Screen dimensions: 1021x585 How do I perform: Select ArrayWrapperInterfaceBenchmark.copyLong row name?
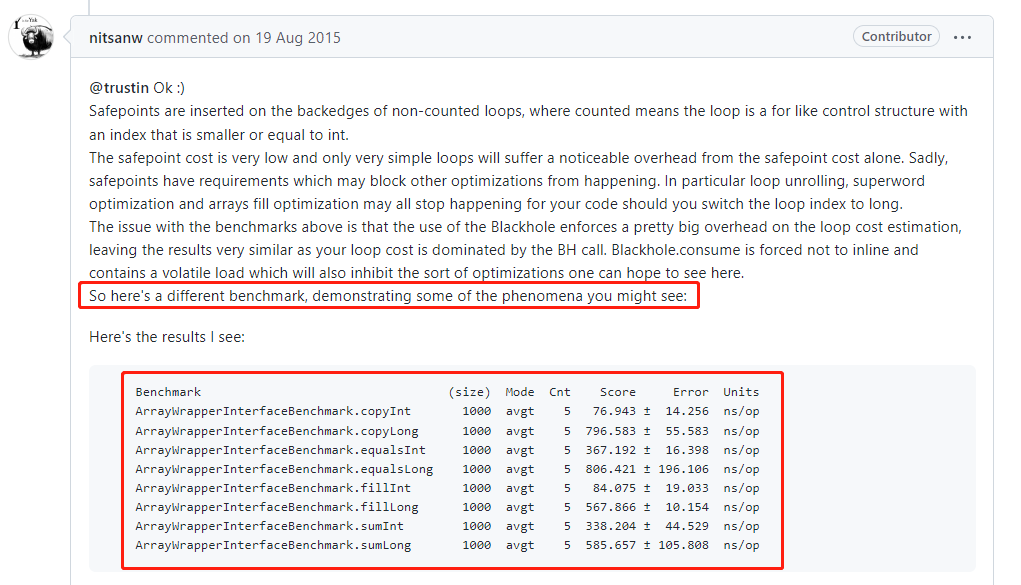277,431
